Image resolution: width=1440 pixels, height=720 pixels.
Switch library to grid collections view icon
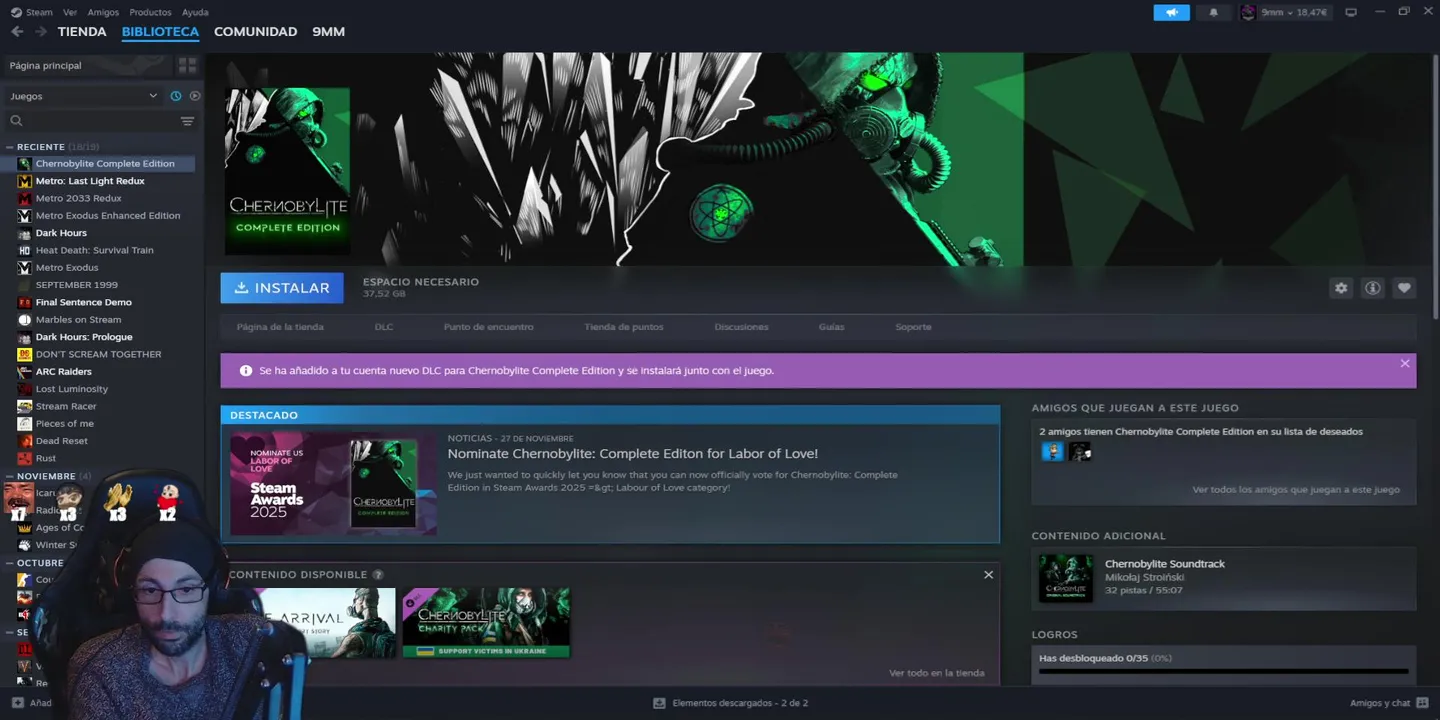187,65
